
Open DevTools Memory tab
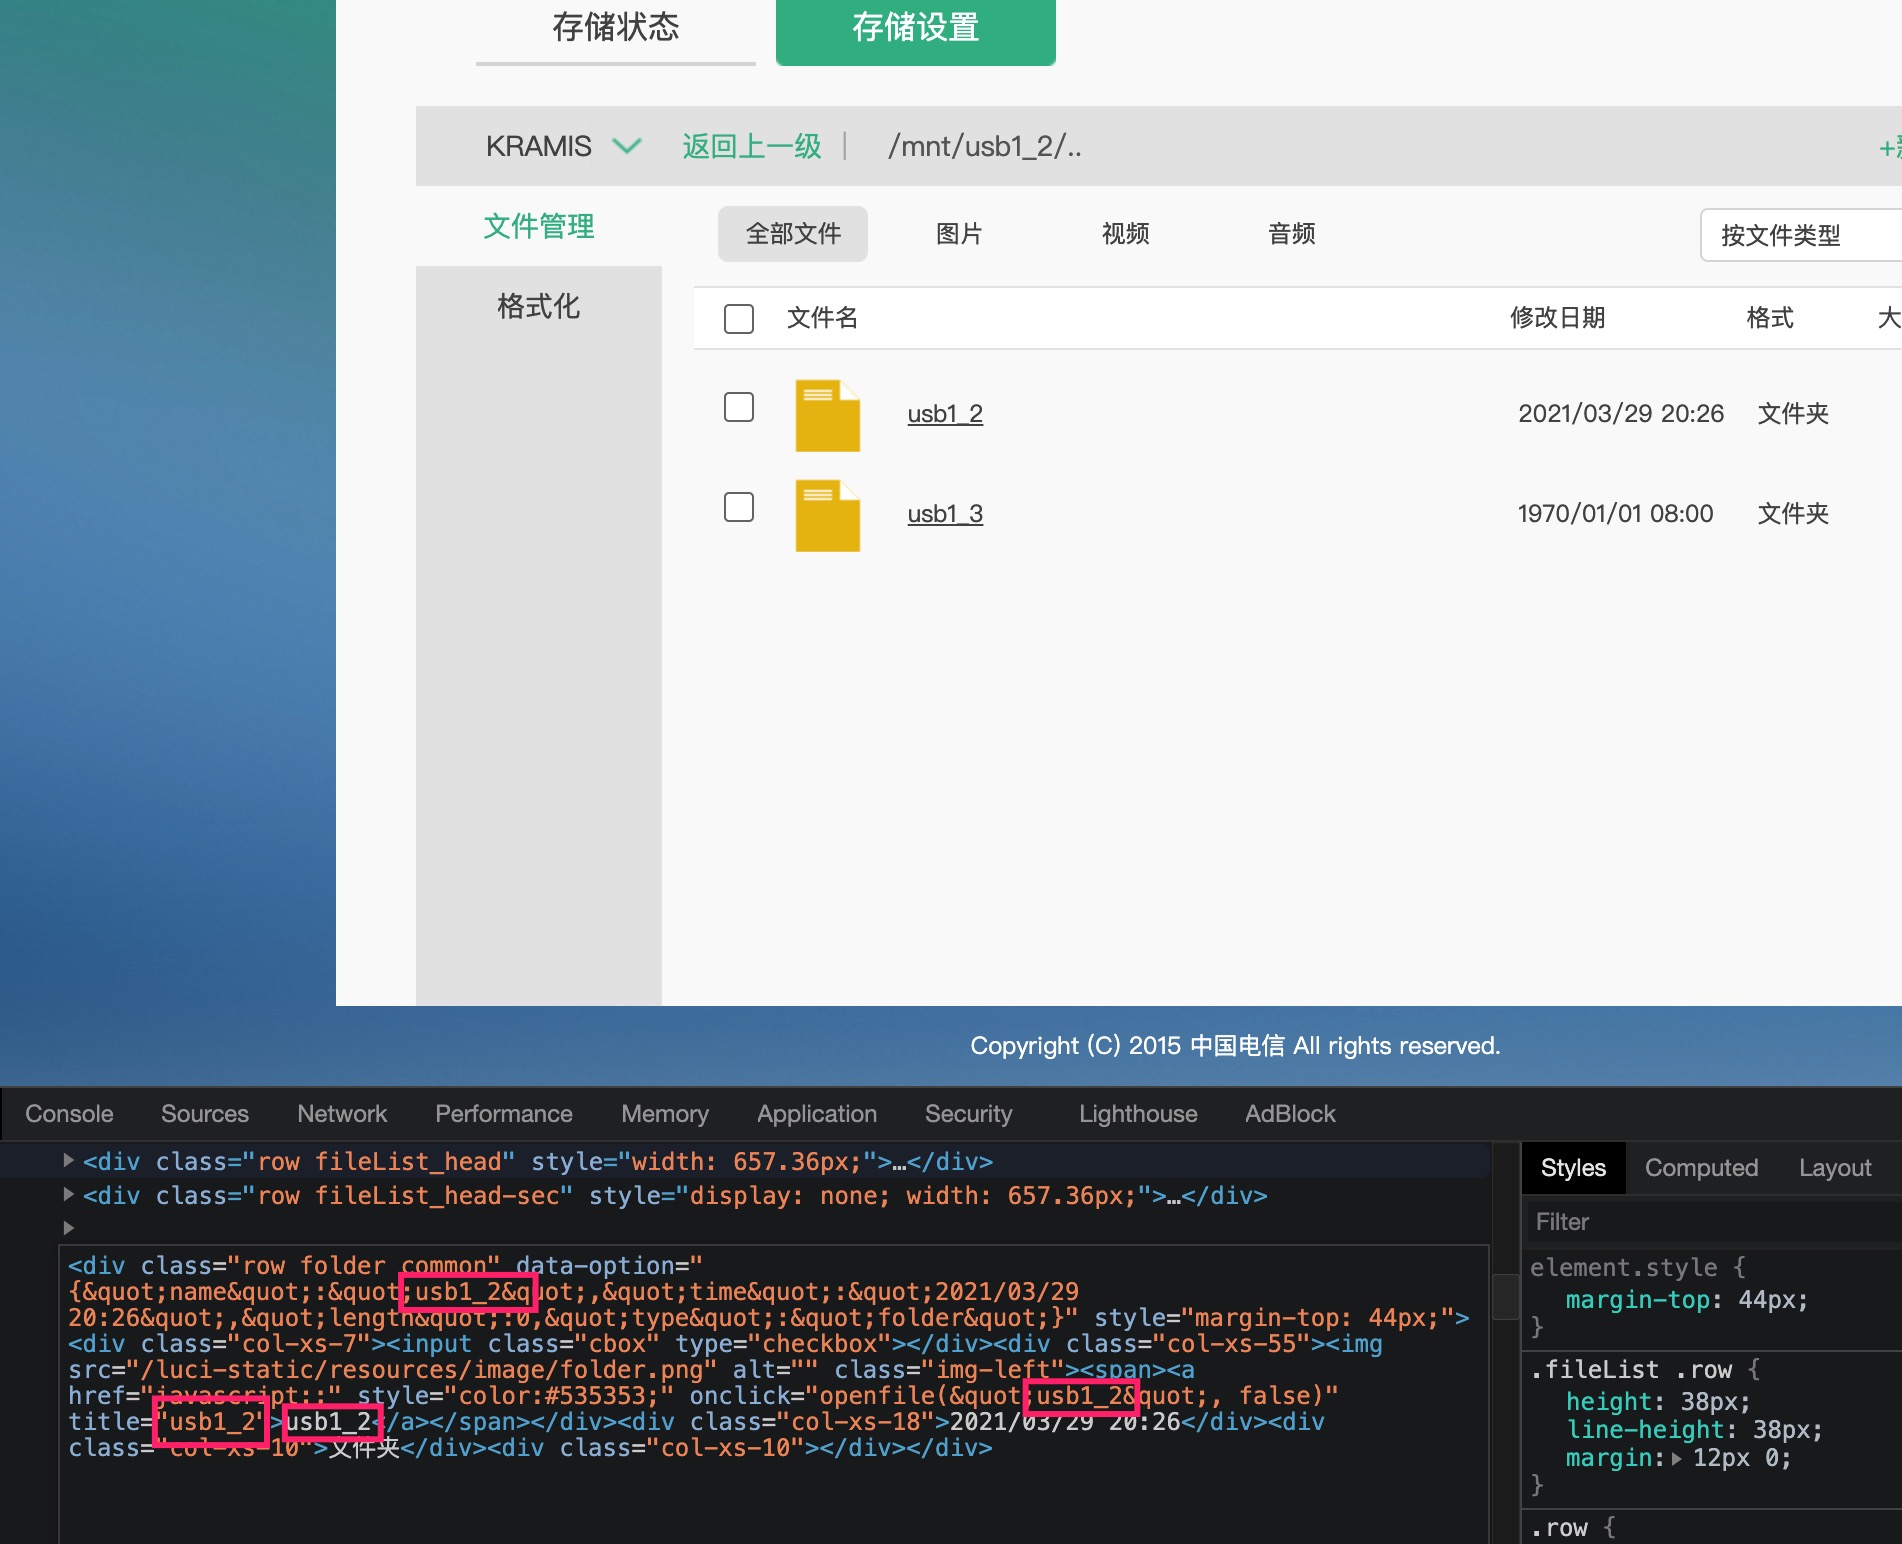665,1114
